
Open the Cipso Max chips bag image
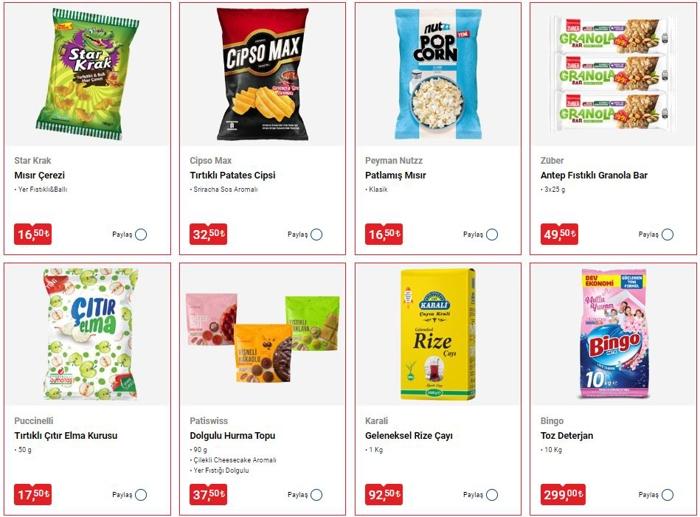pyautogui.click(x=262, y=74)
